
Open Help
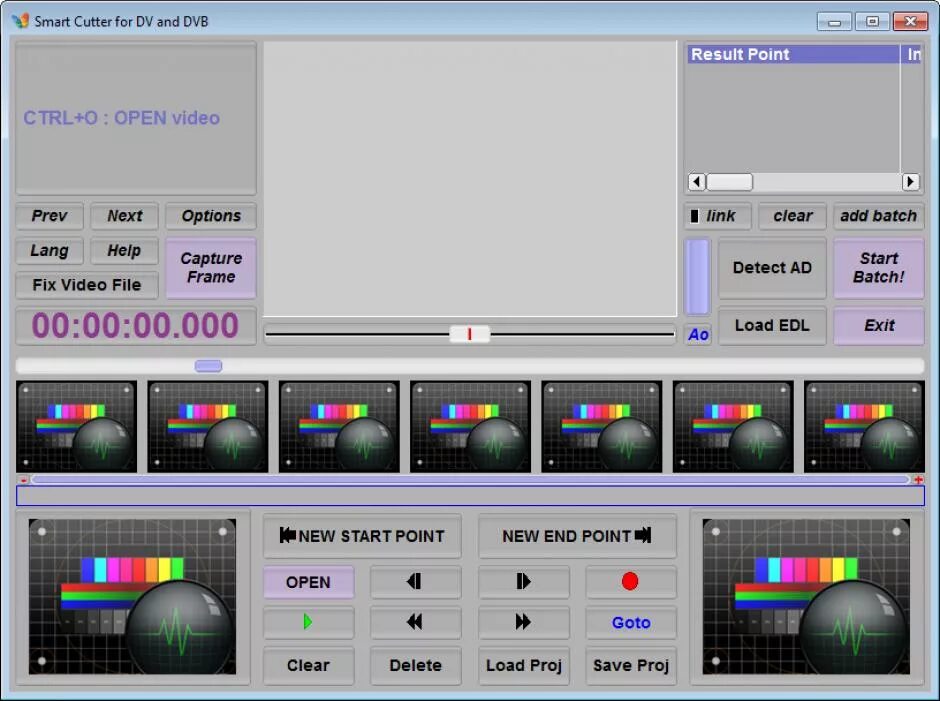point(124,251)
